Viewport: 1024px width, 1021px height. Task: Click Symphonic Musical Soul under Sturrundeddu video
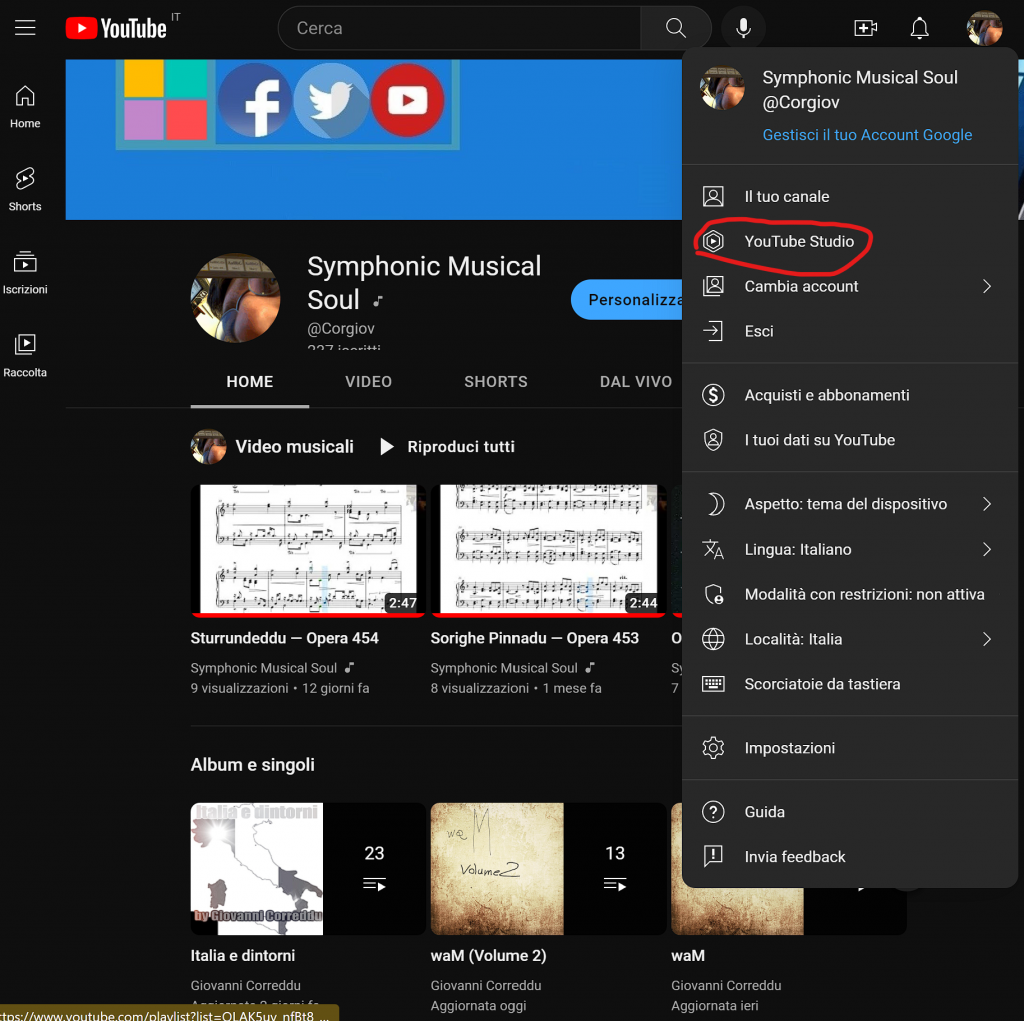tap(263, 668)
